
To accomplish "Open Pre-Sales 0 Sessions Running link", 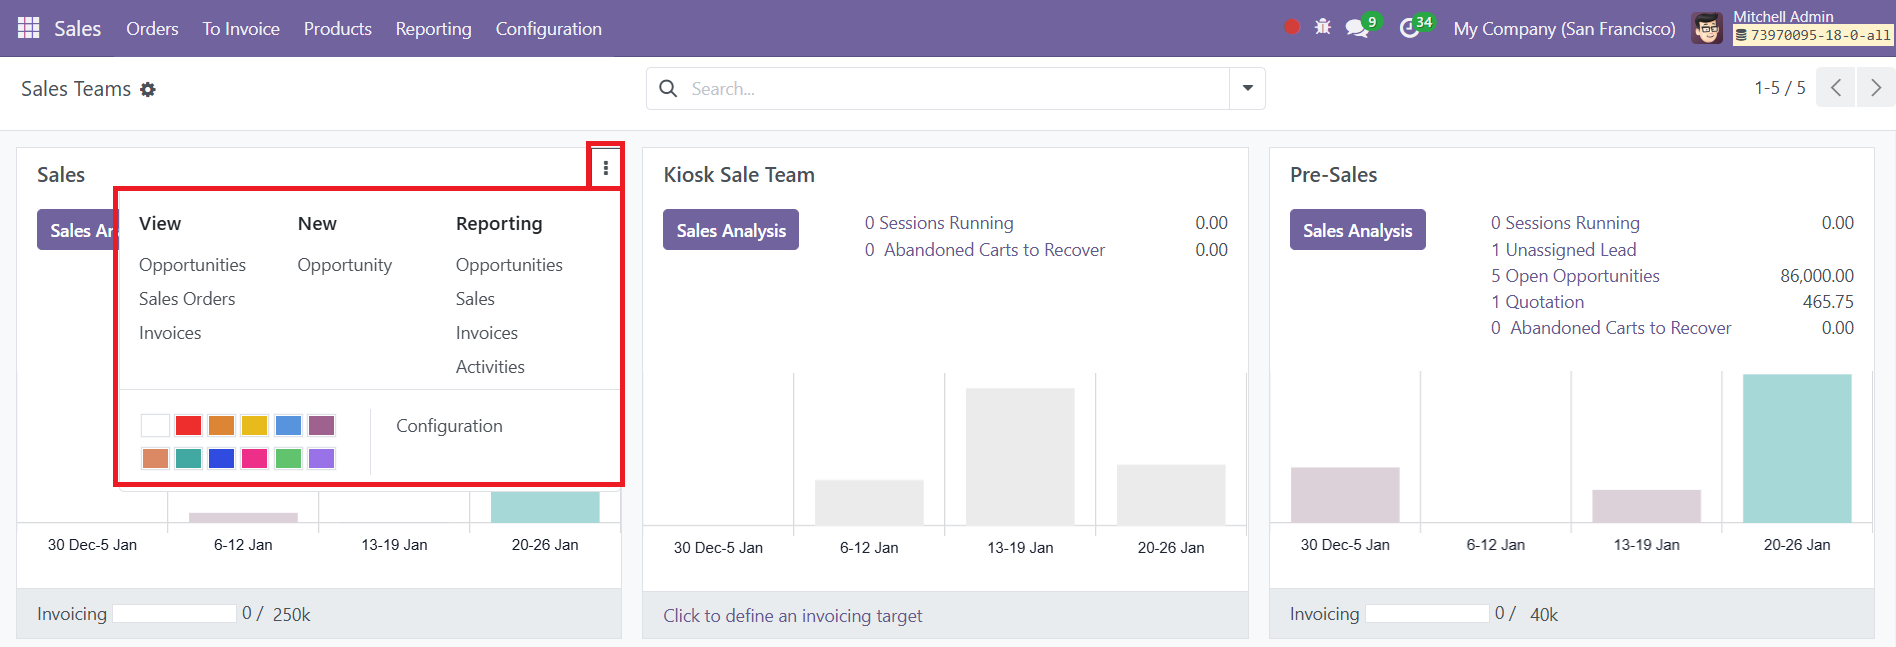I will click(1565, 223).
